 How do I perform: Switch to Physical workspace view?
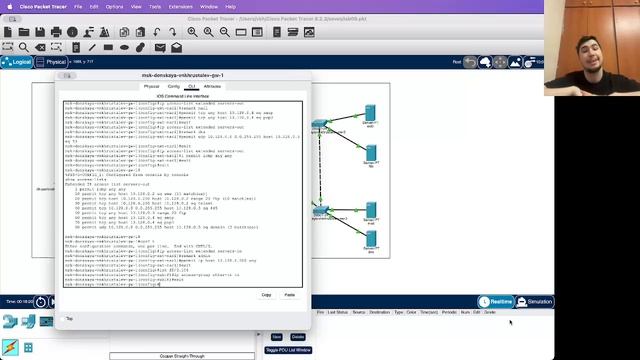click(51, 62)
